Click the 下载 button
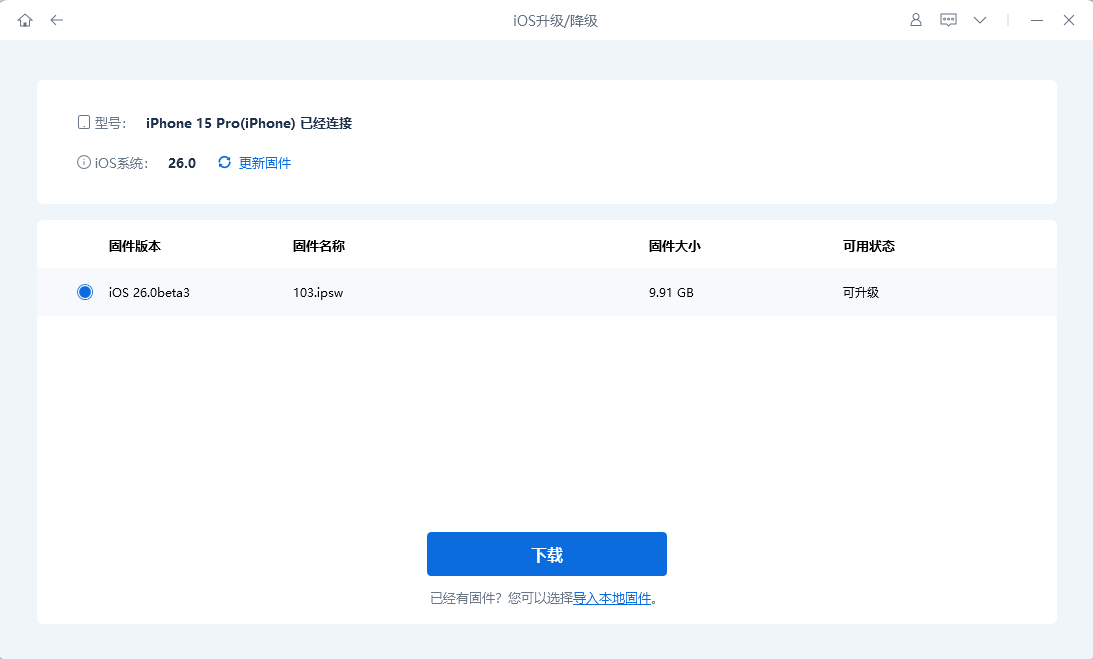 pyautogui.click(x=546, y=554)
